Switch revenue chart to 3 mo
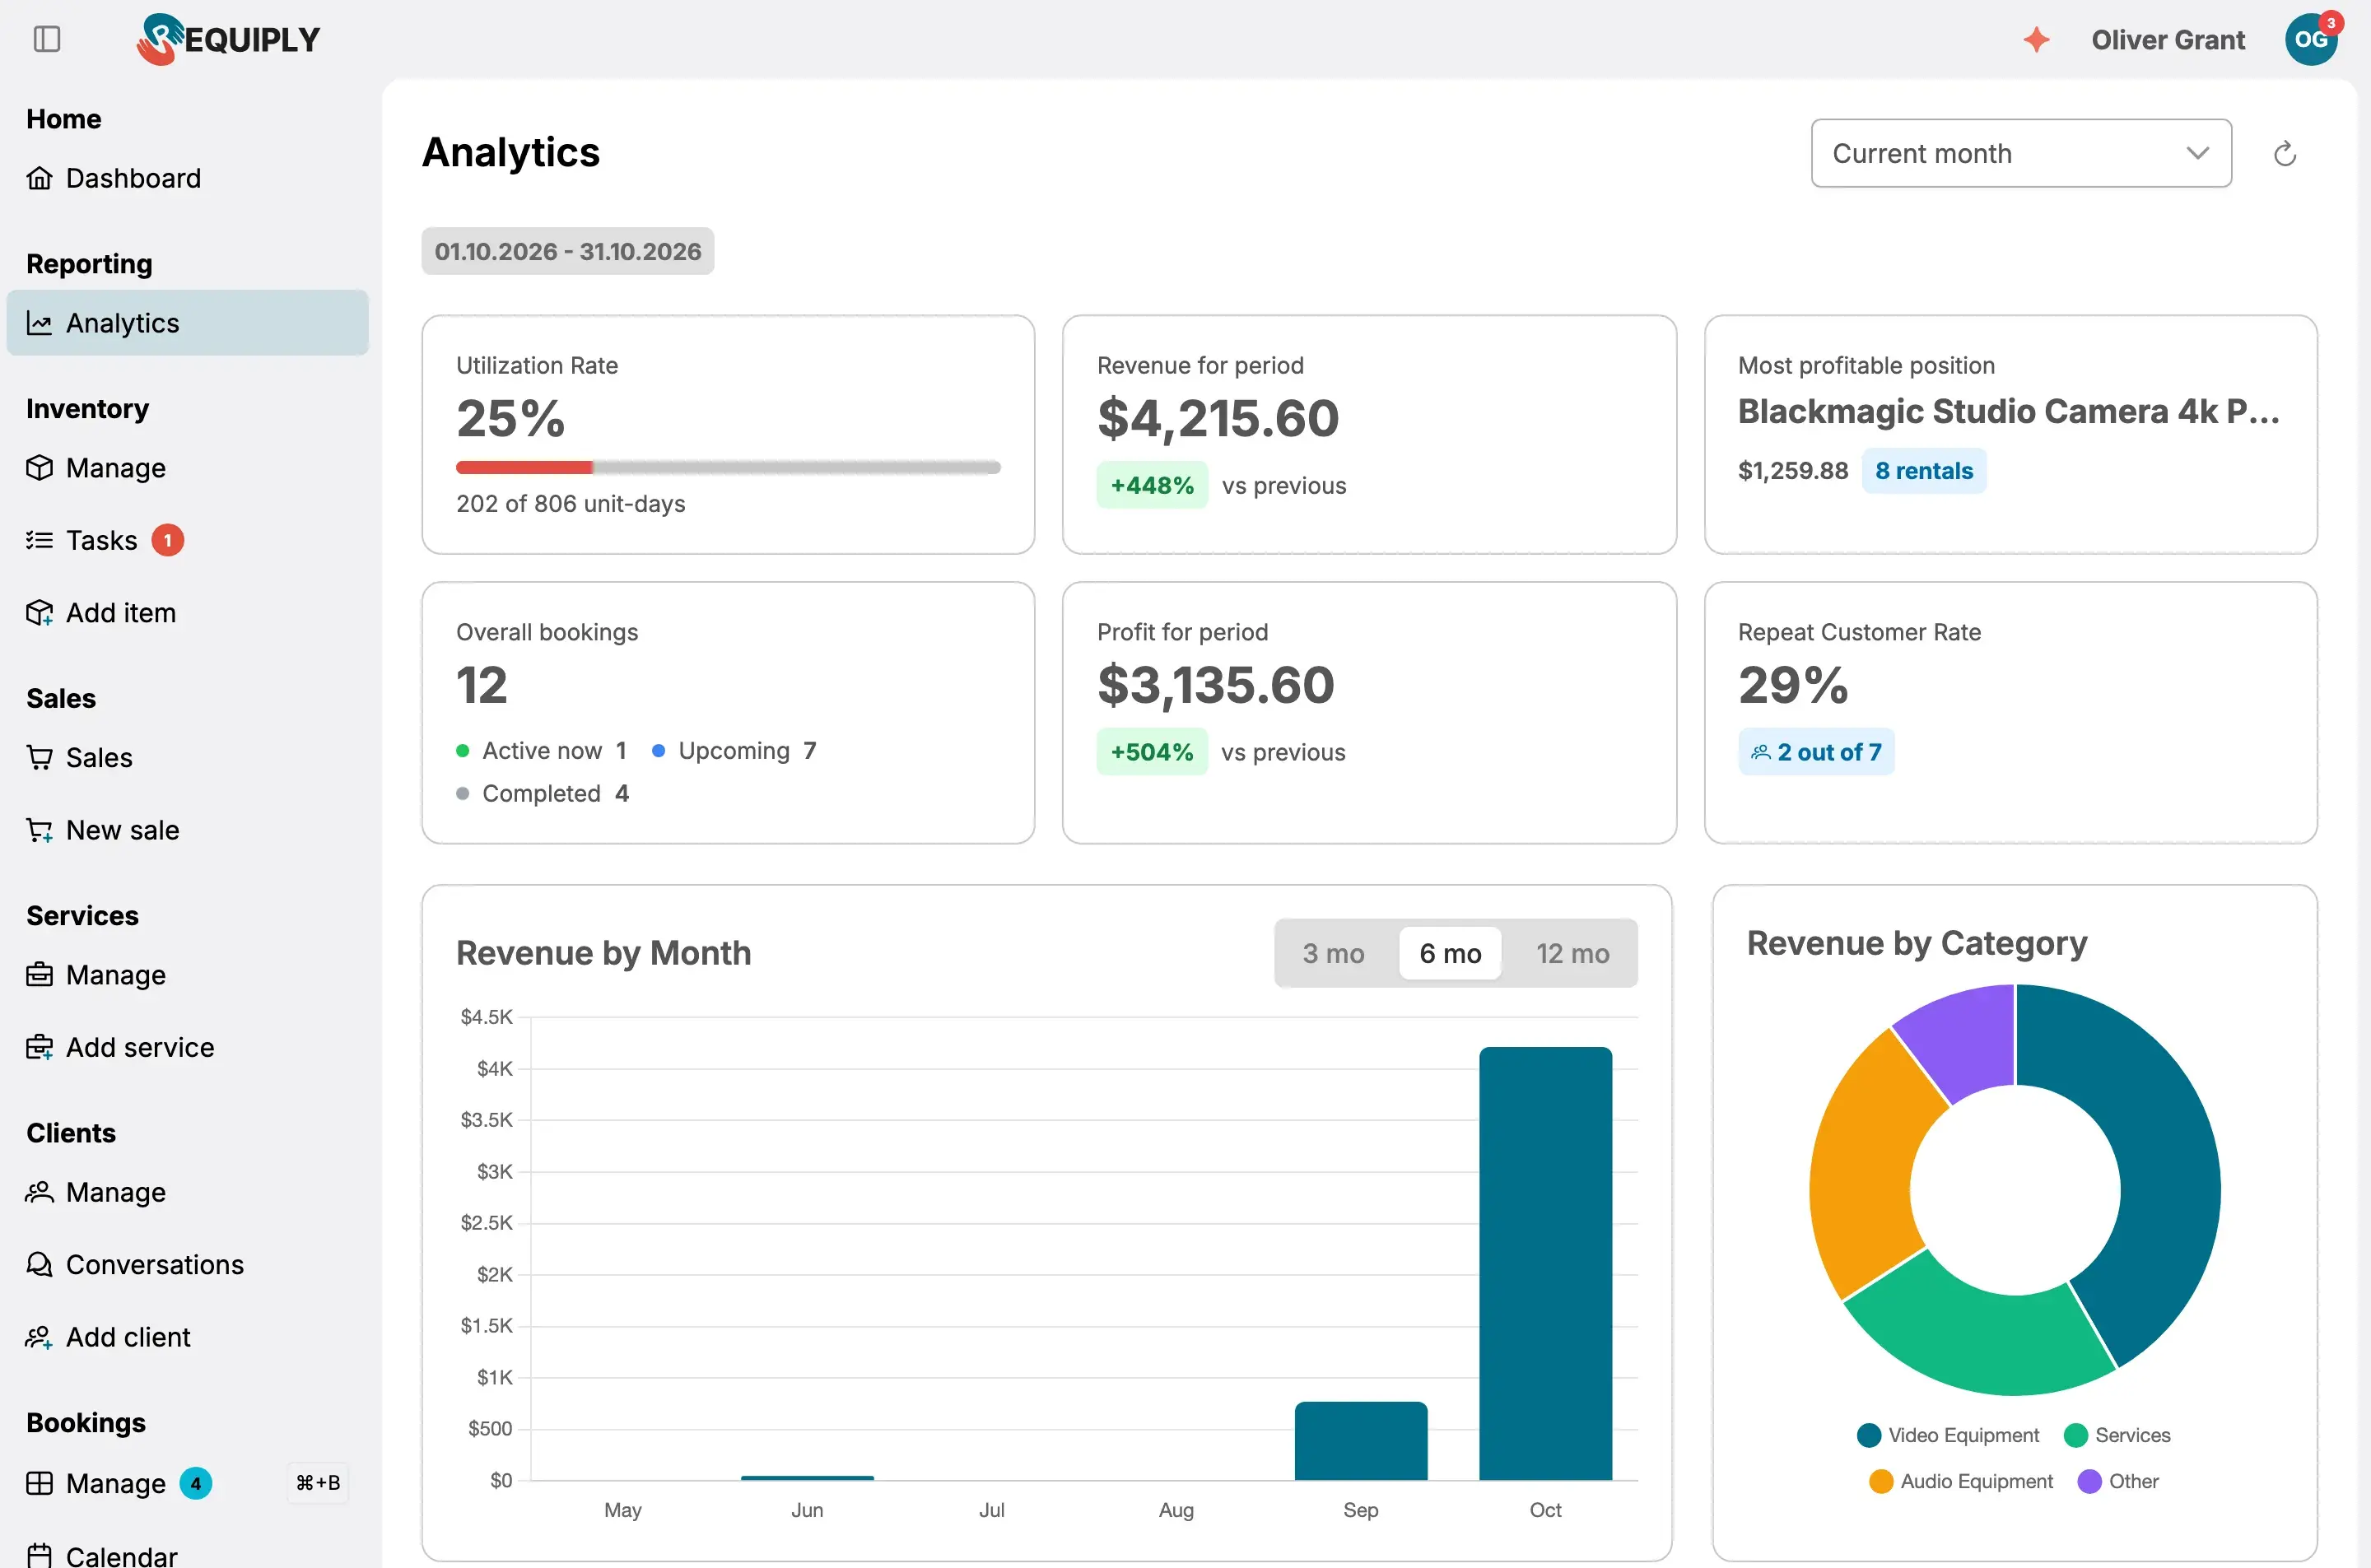 [1333, 953]
